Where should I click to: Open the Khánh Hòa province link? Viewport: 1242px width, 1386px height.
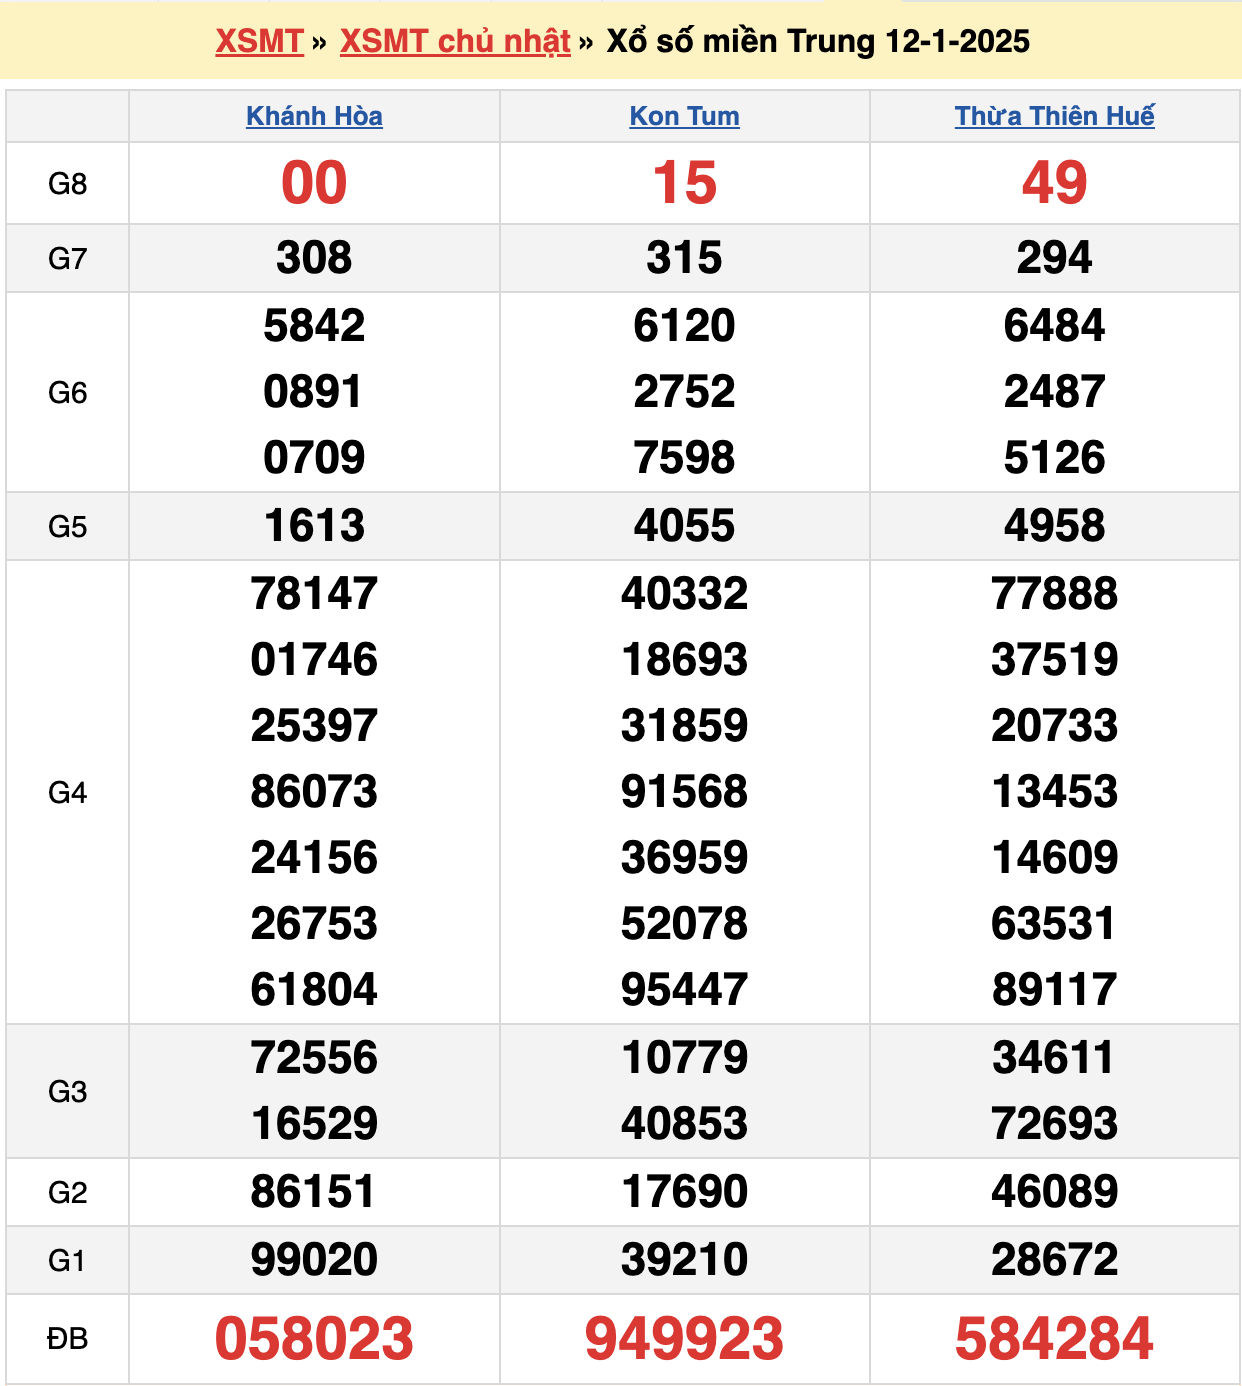tap(314, 116)
